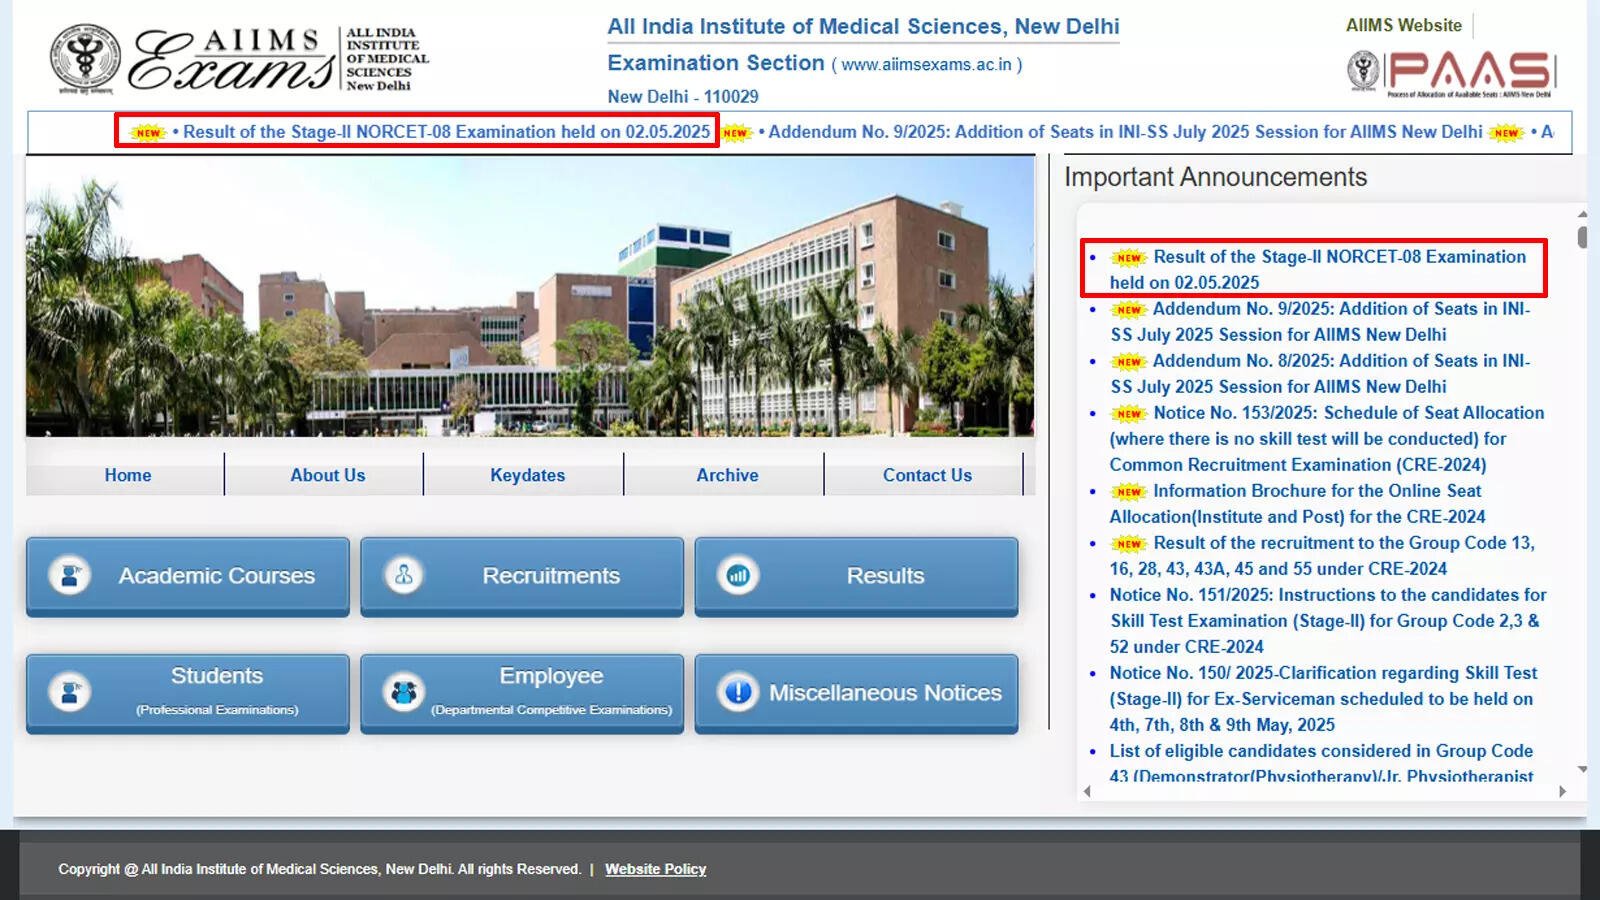Click NEW badge in the ticker after 'AIIMS New Delhi'
Screen dimensions: 1600x900
(1506, 132)
